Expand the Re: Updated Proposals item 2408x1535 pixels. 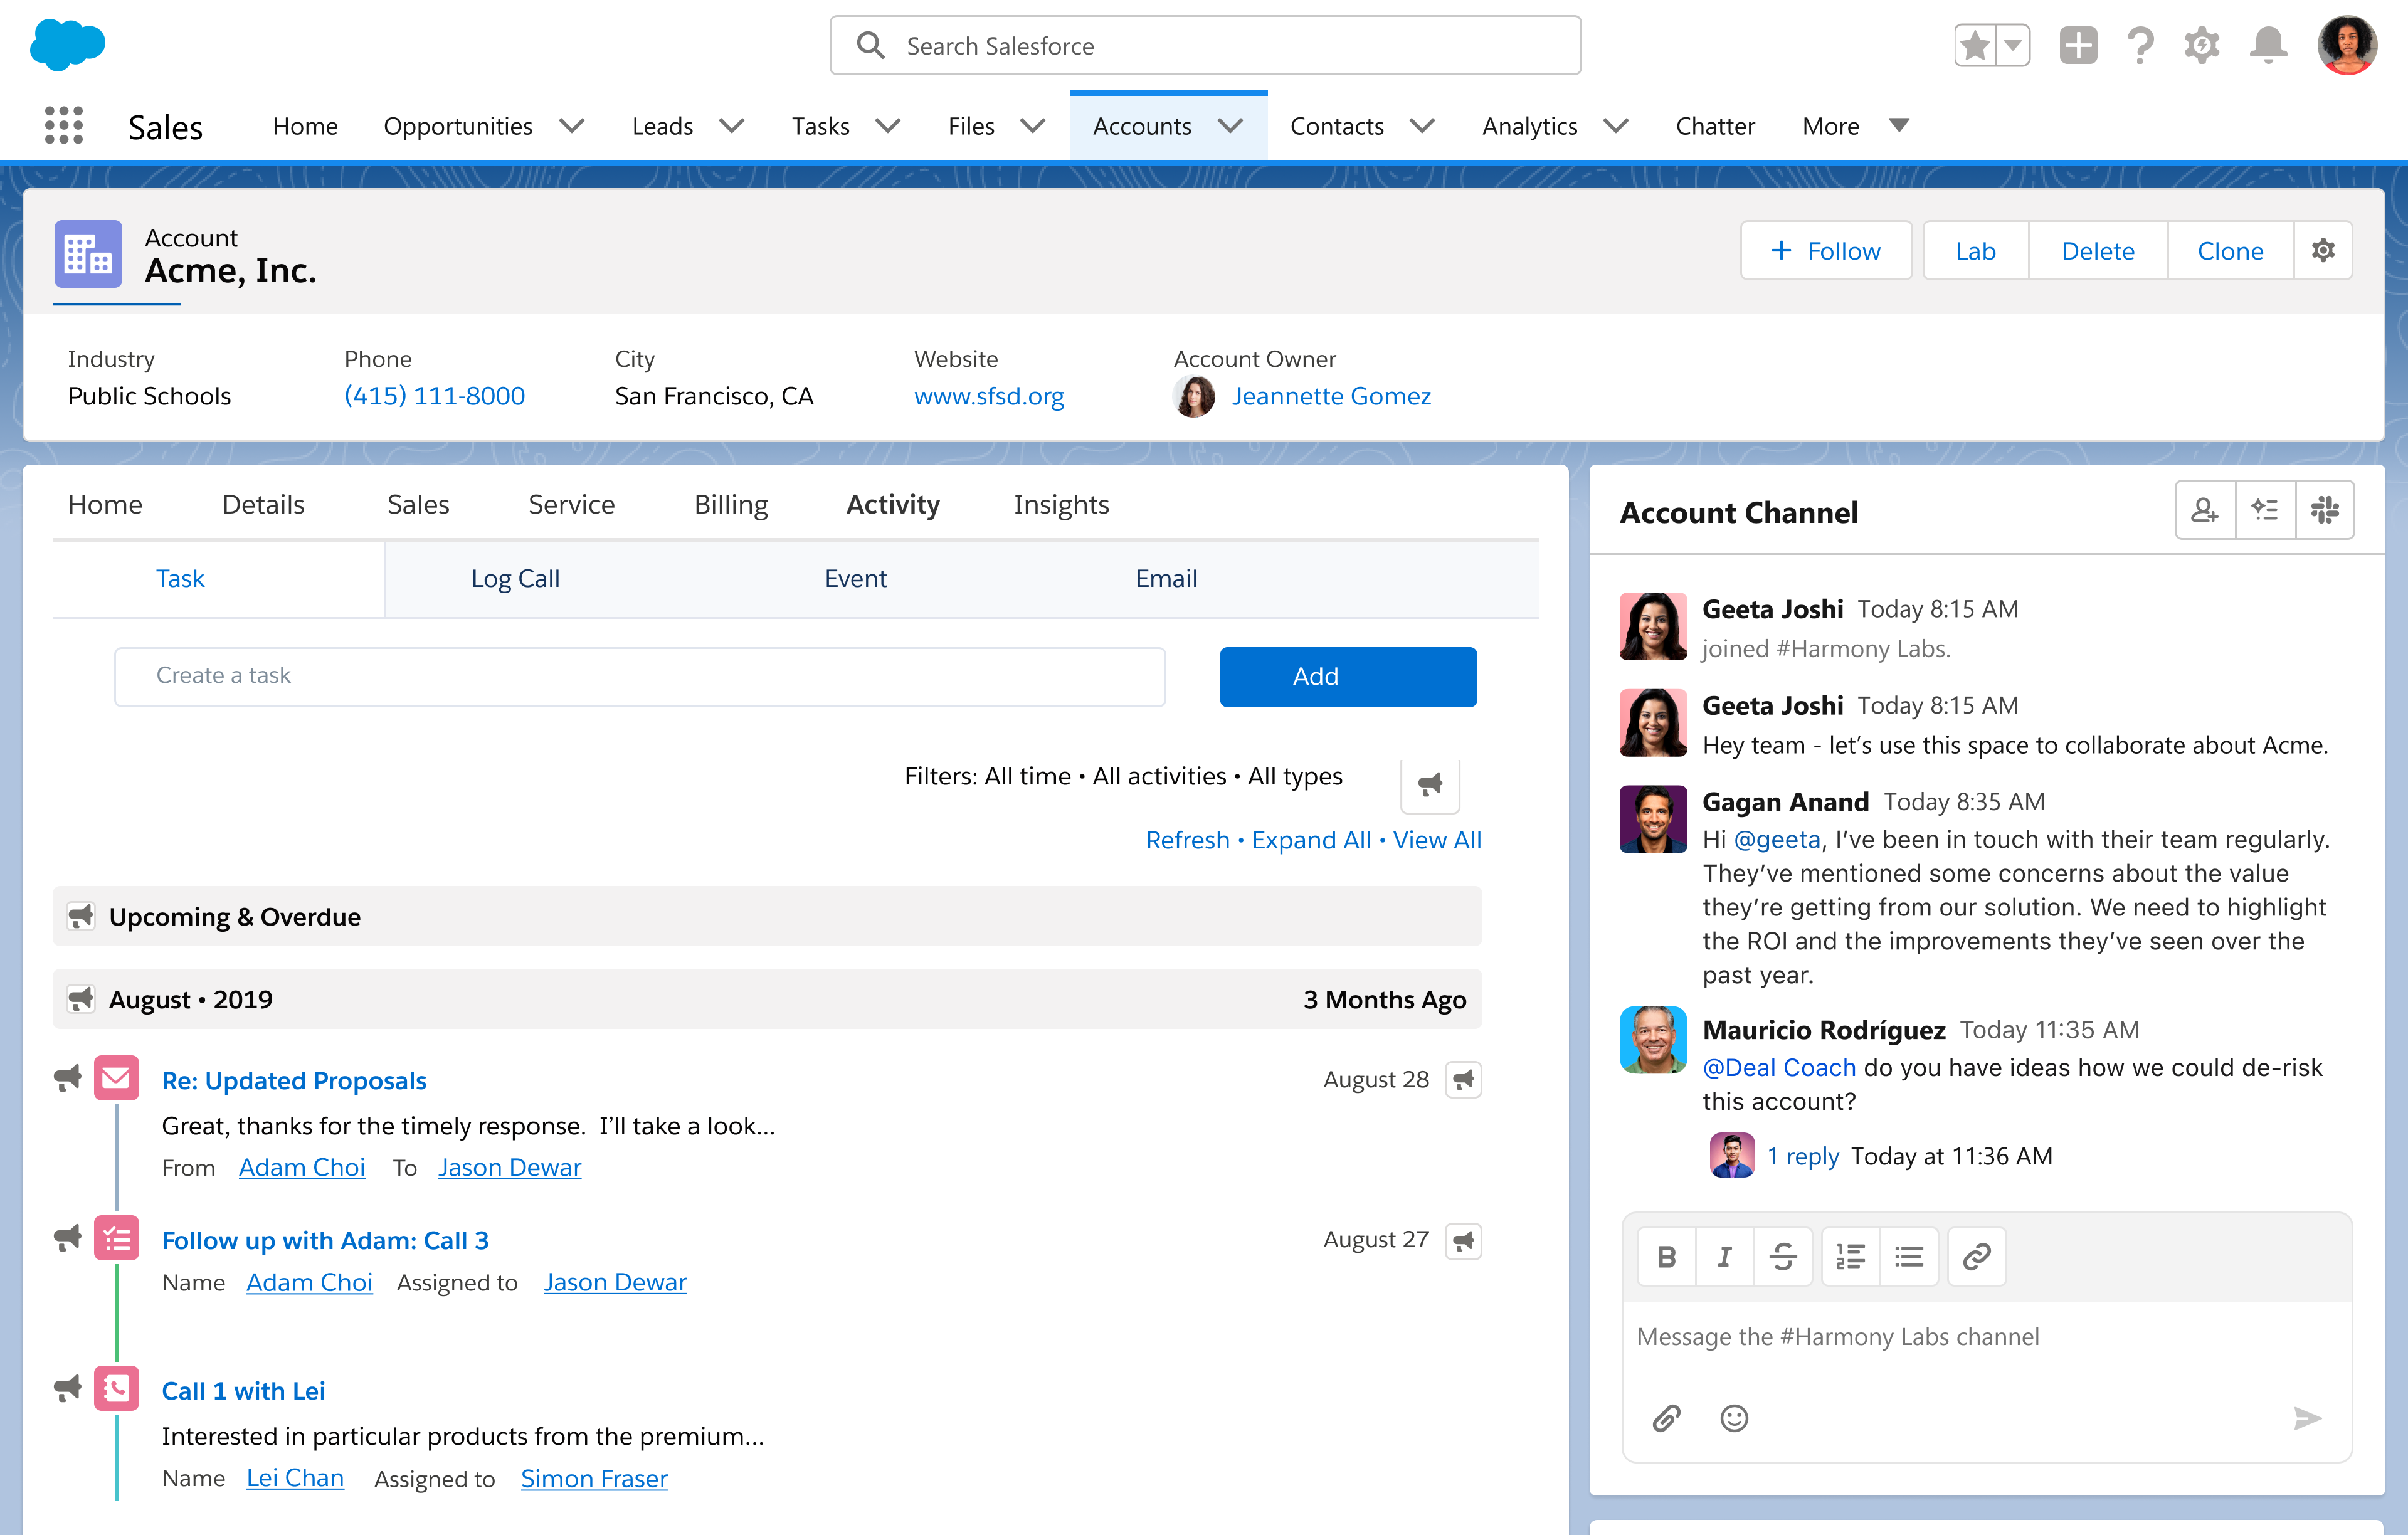67,1078
